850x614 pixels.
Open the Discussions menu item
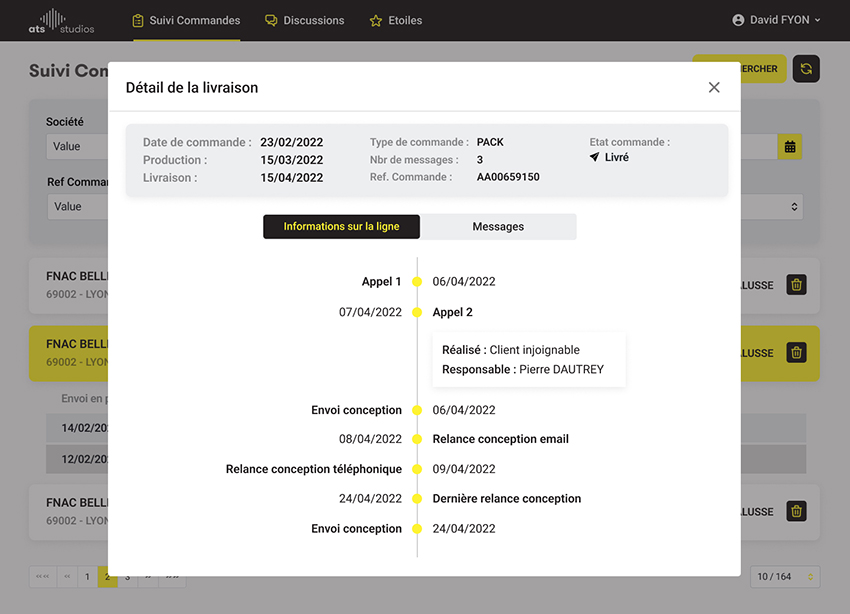pyautogui.click(x=305, y=21)
